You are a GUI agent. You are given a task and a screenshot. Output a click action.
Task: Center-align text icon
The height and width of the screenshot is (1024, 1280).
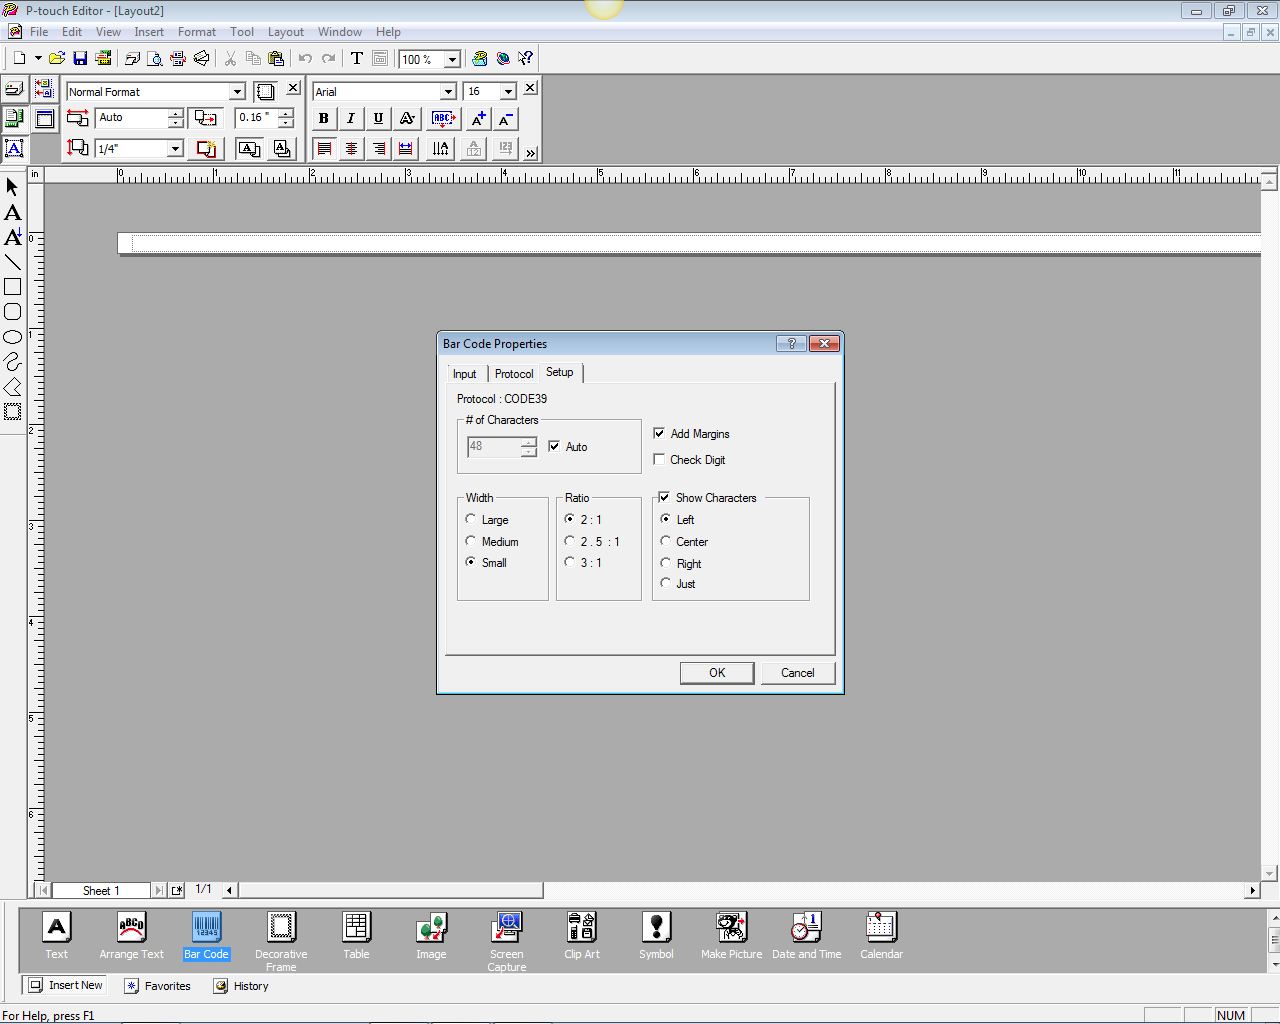351,149
